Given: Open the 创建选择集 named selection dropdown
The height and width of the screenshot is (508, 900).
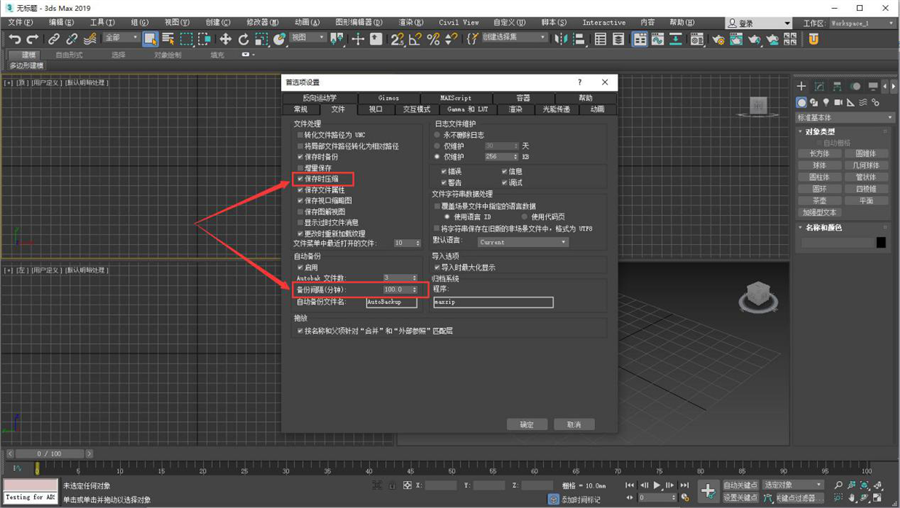Looking at the screenshot, I should point(514,38).
